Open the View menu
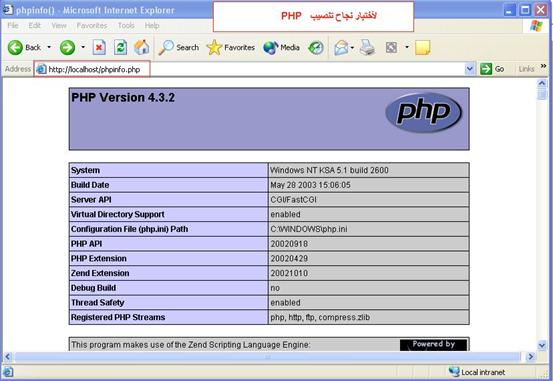The width and height of the screenshot is (553, 381). [59, 25]
